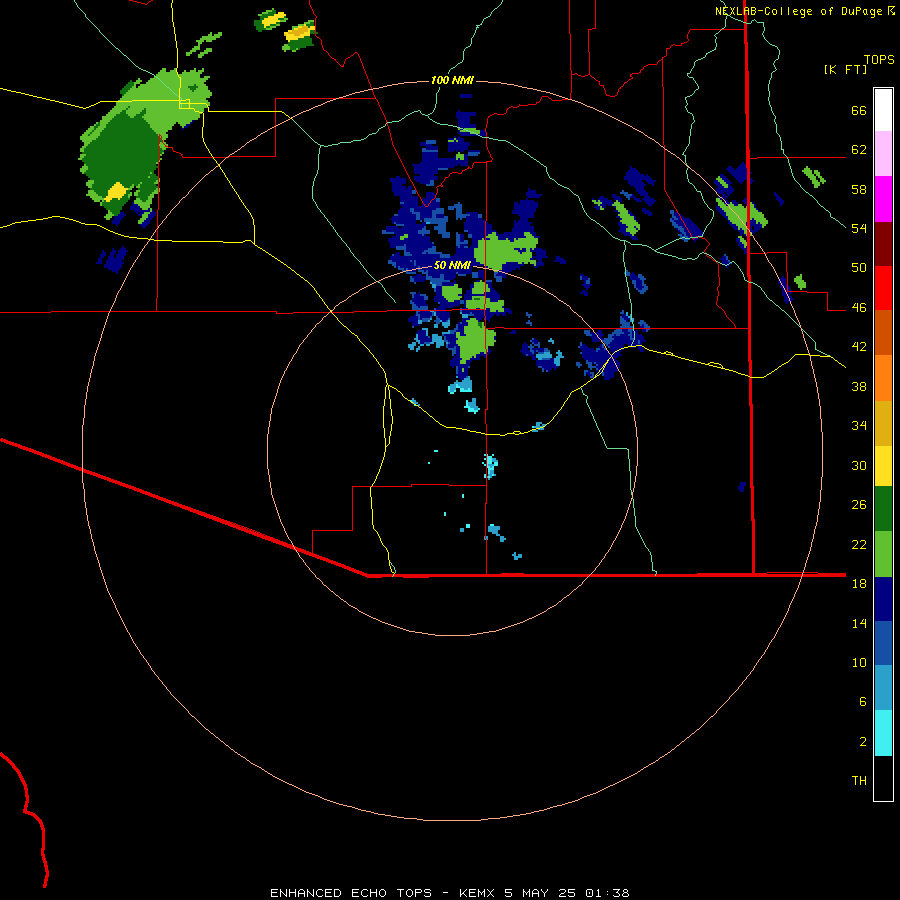This screenshot has width=900, height=900.
Task: Click the 'TH' threshold label
Action: pyautogui.click(x=859, y=781)
